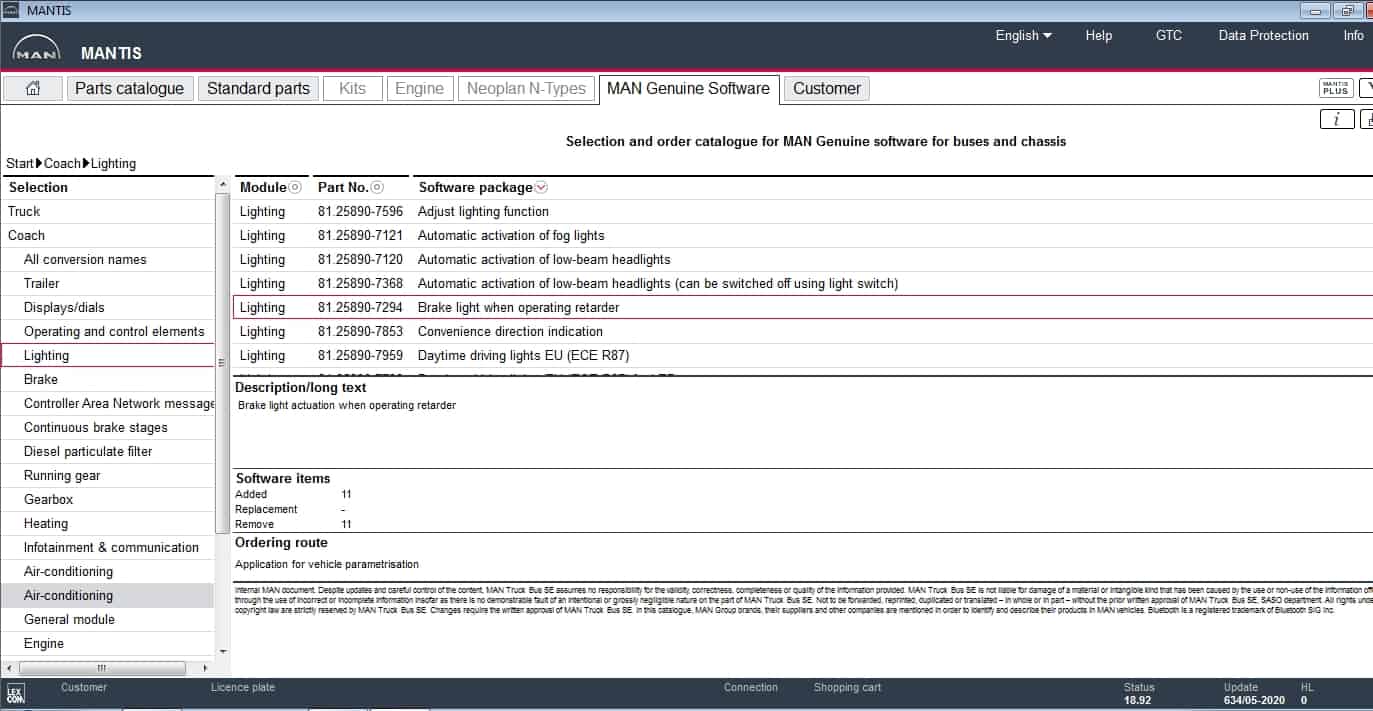This screenshot has width=1373, height=711.
Task: Select Brake category
Action: [108, 379]
